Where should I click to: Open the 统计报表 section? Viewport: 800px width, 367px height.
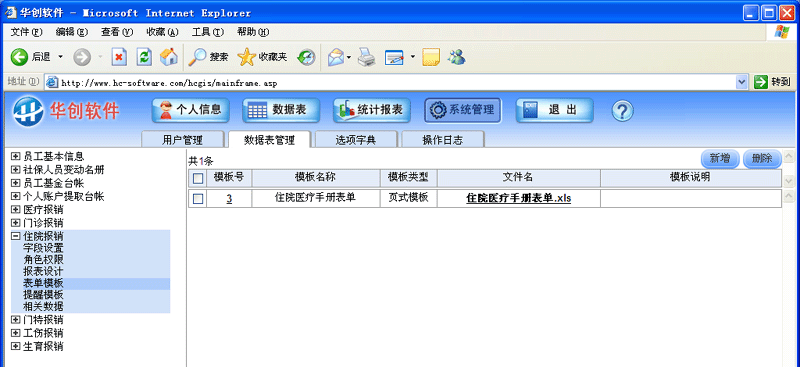(372, 110)
